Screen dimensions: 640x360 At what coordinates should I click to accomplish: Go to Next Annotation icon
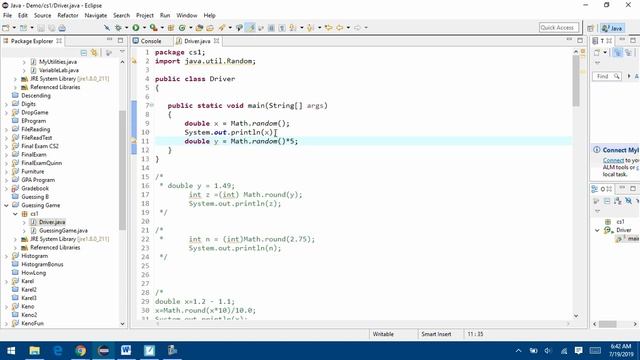click(293, 28)
